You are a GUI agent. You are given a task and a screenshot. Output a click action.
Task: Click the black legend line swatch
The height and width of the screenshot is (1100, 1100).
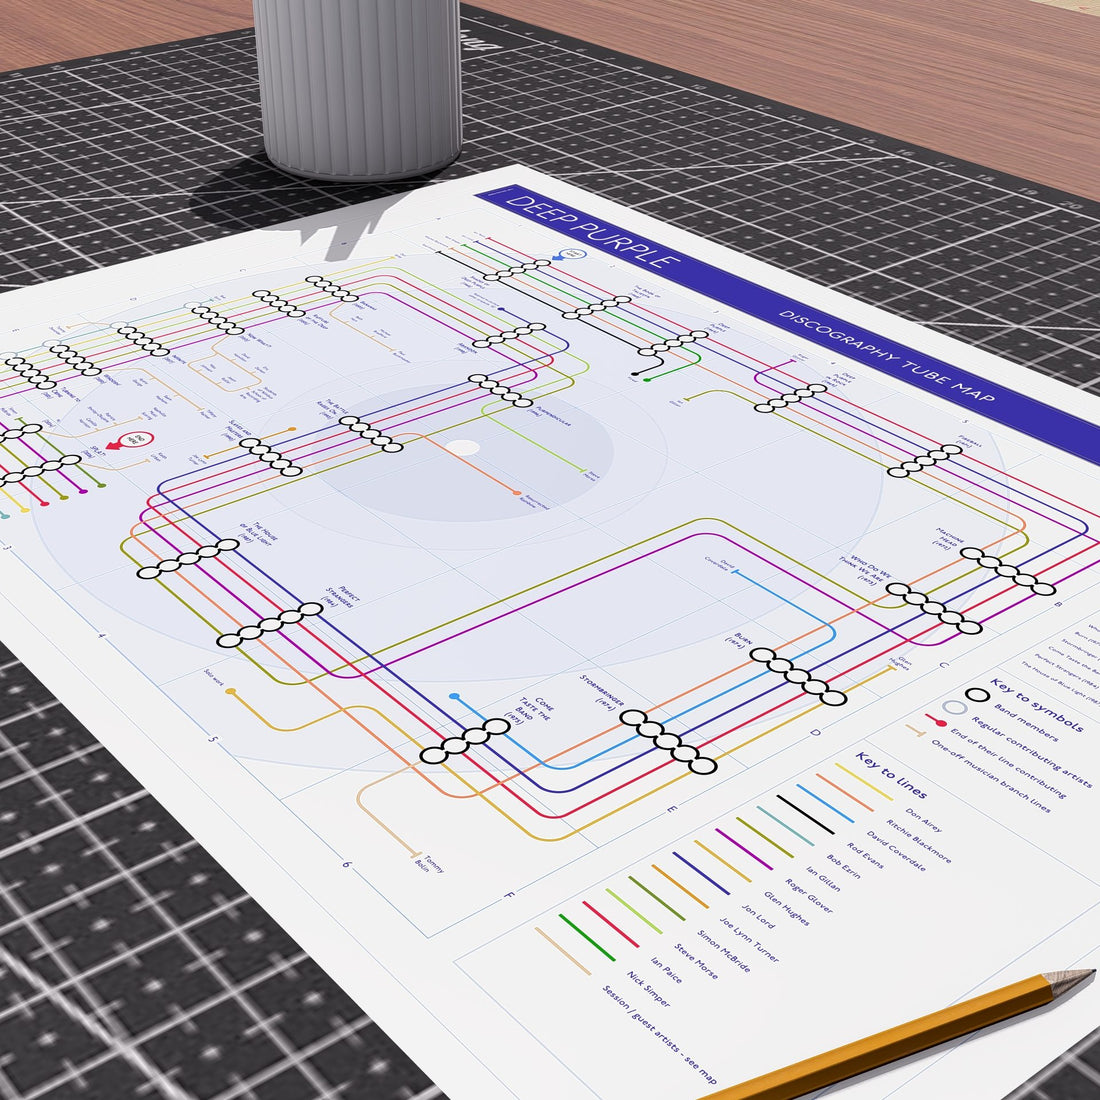805,814
